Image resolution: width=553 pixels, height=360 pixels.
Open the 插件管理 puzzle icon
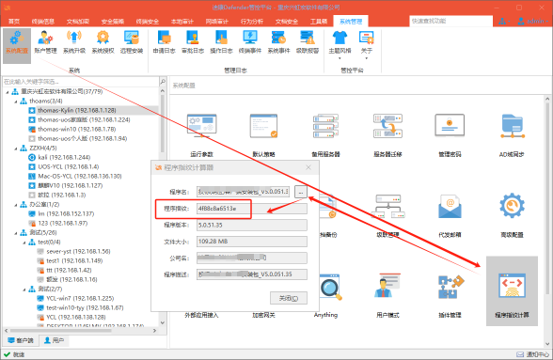point(450,296)
